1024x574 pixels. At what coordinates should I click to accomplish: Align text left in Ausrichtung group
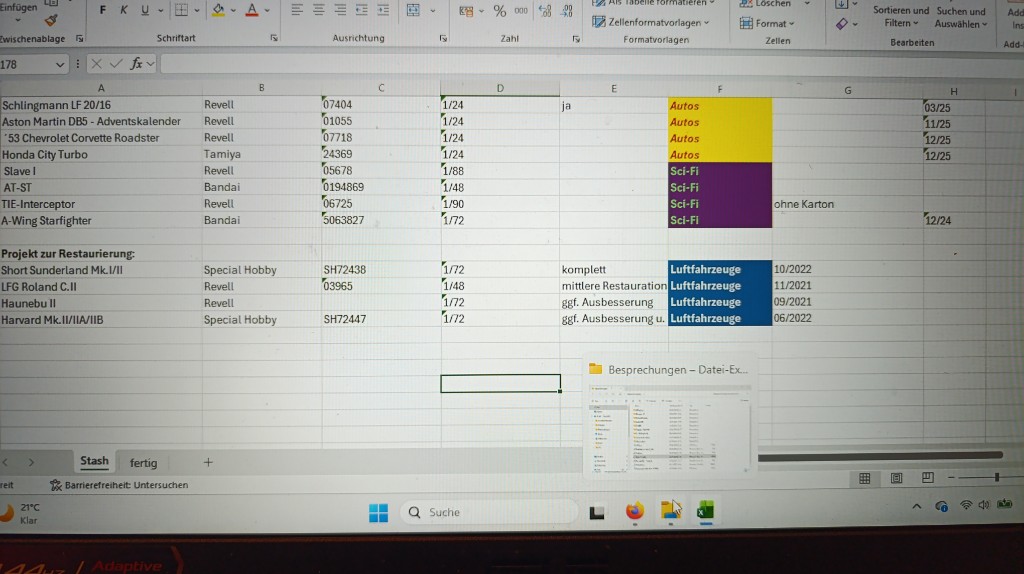tap(296, 10)
